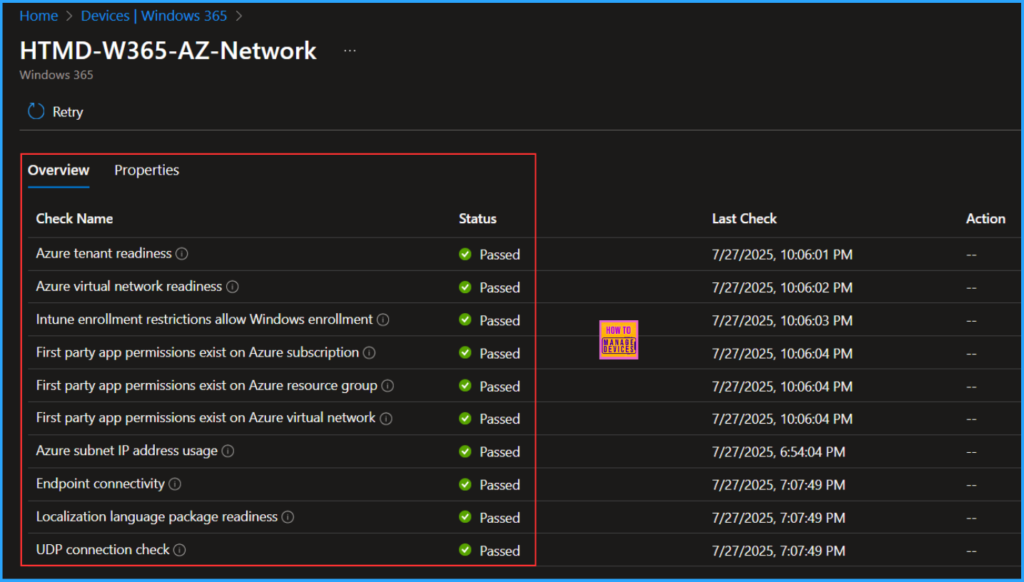1024x582 pixels.
Task: Click the Action column header
Action: [x=985, y=219]
